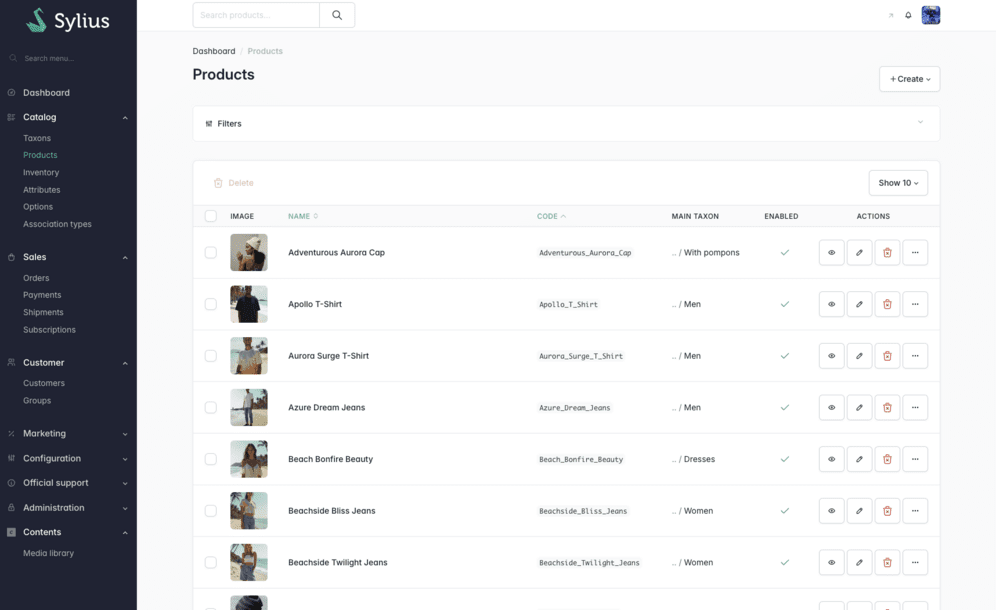Sort the table by the Name column

click(x=302, y=216)
